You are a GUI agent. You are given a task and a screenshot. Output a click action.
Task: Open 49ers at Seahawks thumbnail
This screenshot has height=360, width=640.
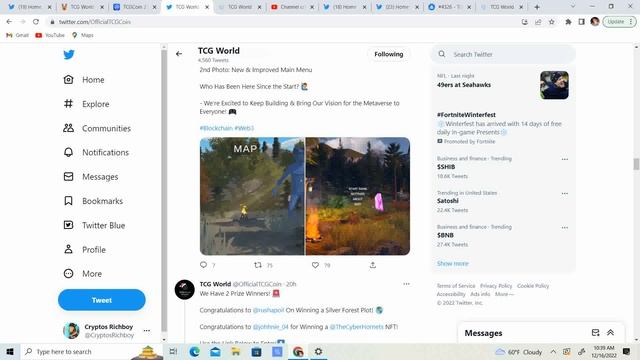554,85
